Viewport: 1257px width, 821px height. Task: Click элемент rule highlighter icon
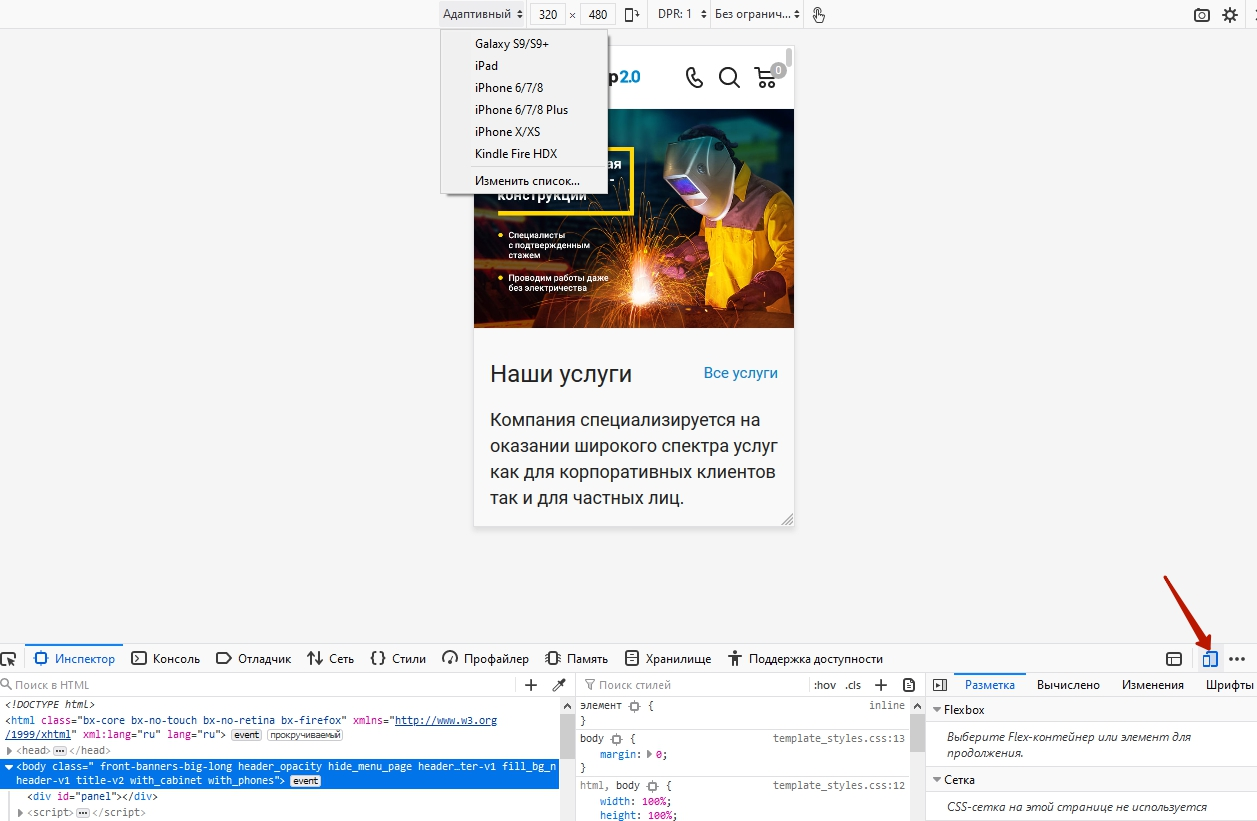tap(634, 706)
